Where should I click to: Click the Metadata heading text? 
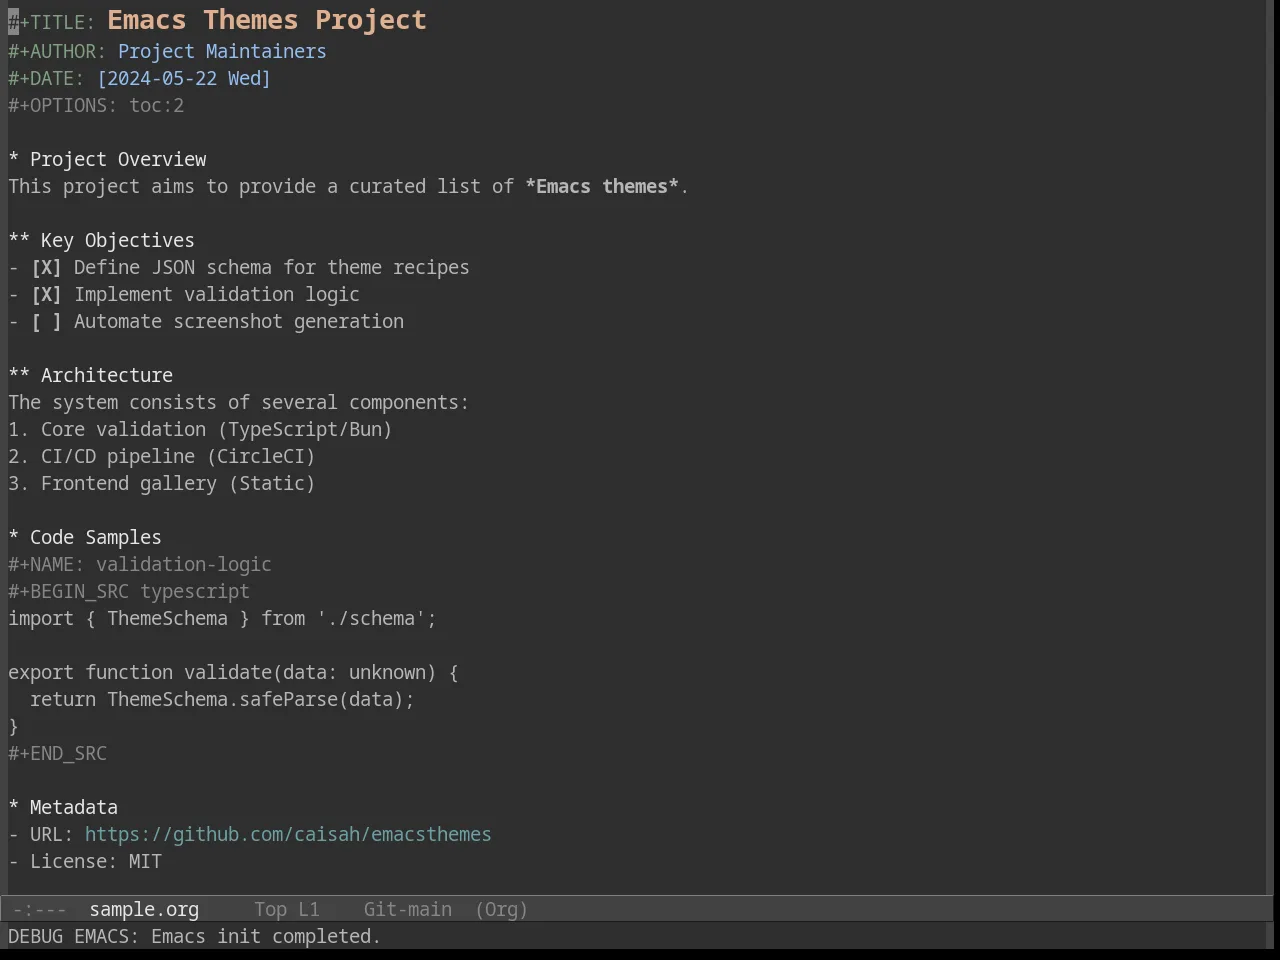[x=74, y=808]
